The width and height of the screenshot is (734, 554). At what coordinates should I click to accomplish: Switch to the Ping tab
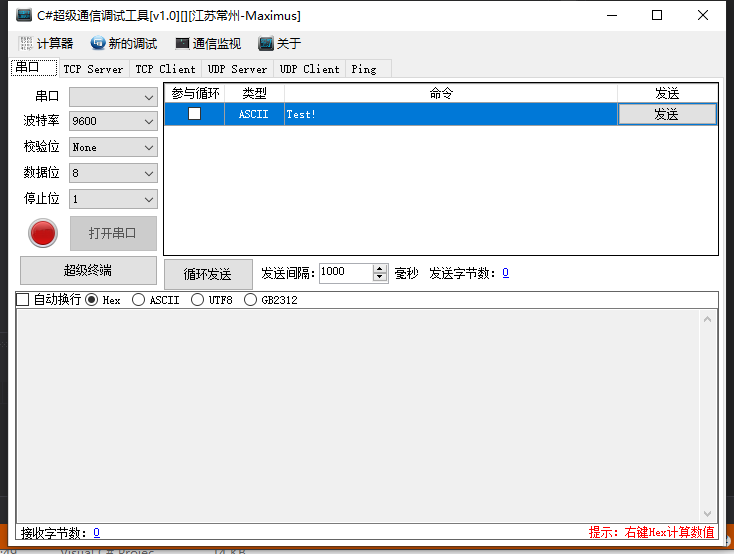(364, 69)
